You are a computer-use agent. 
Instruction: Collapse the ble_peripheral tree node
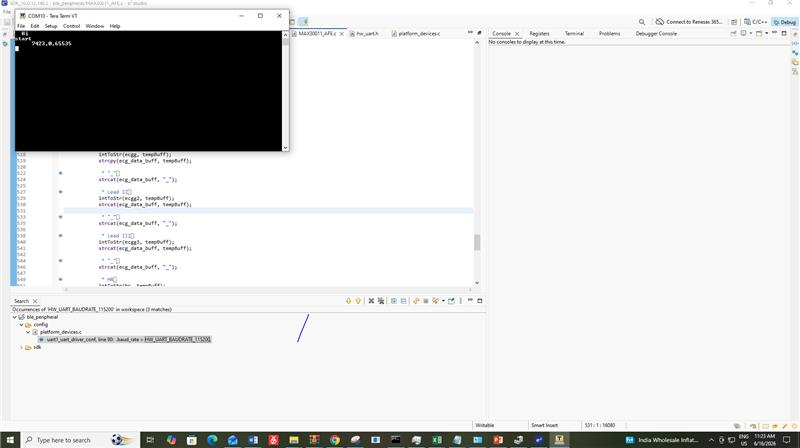tap(15, 317)
